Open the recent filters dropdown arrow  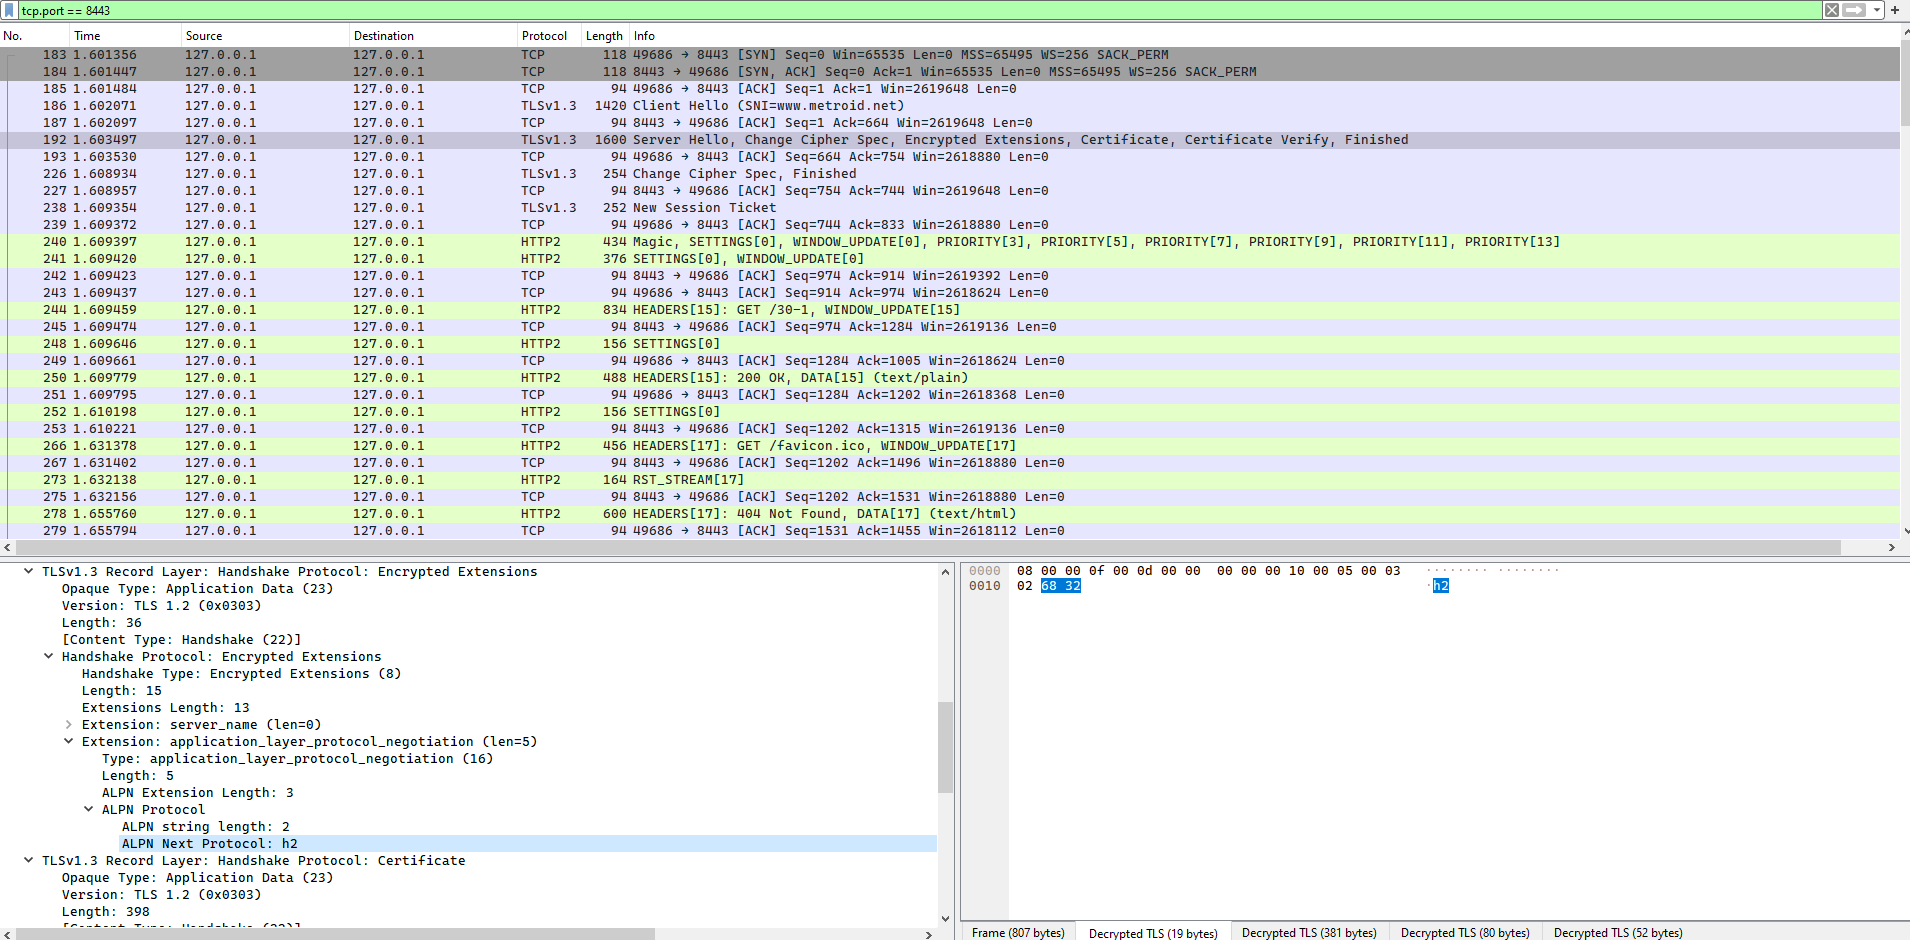[x=1877, y=10]
